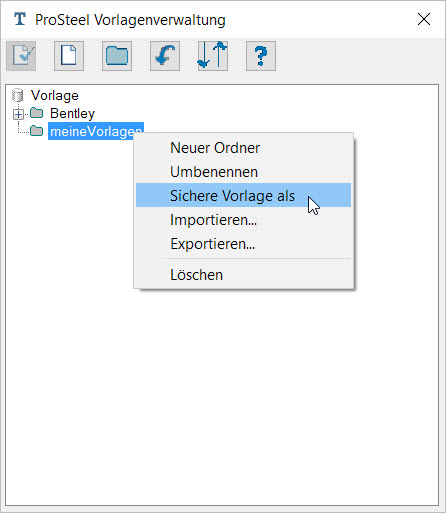Open help via the question mark icon
446x513 pixels.
(x=261, y=56)
